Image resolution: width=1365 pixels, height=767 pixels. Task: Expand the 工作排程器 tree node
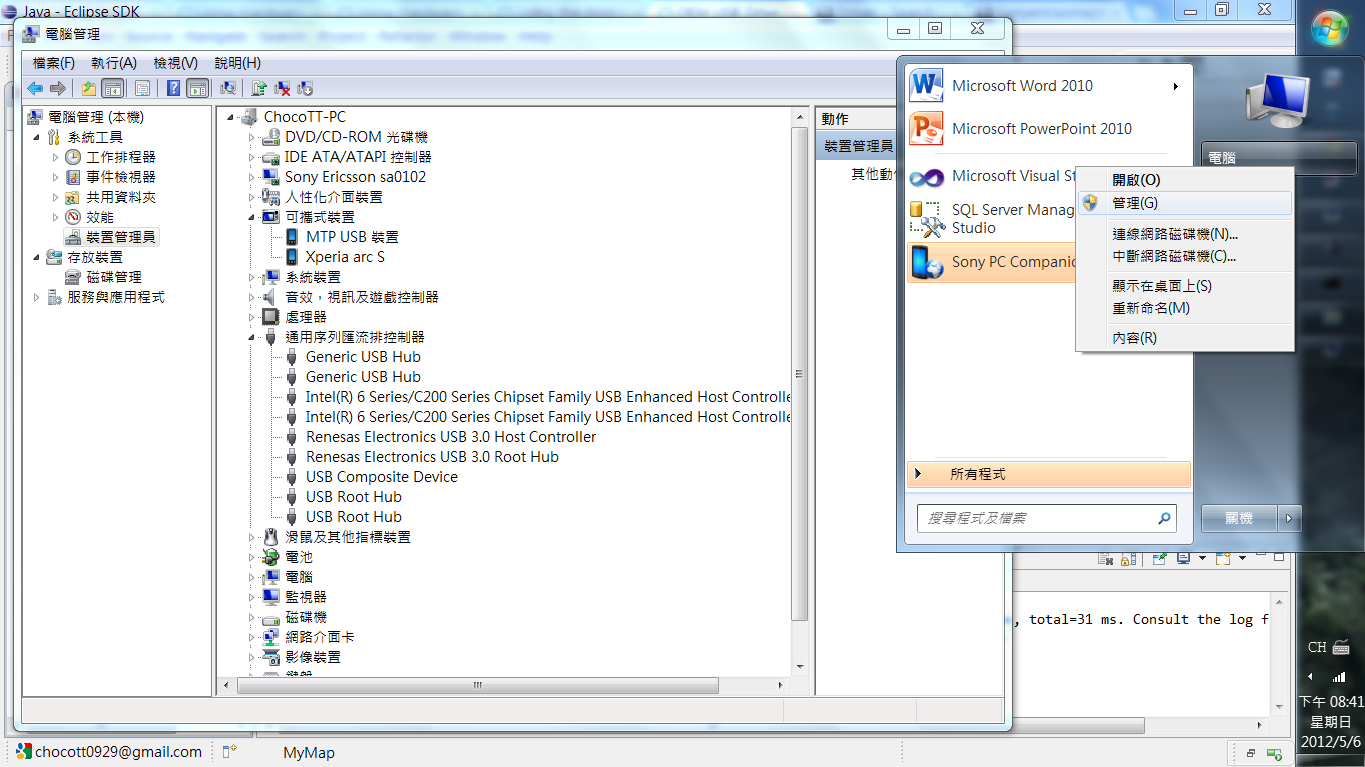coord(56,157)
